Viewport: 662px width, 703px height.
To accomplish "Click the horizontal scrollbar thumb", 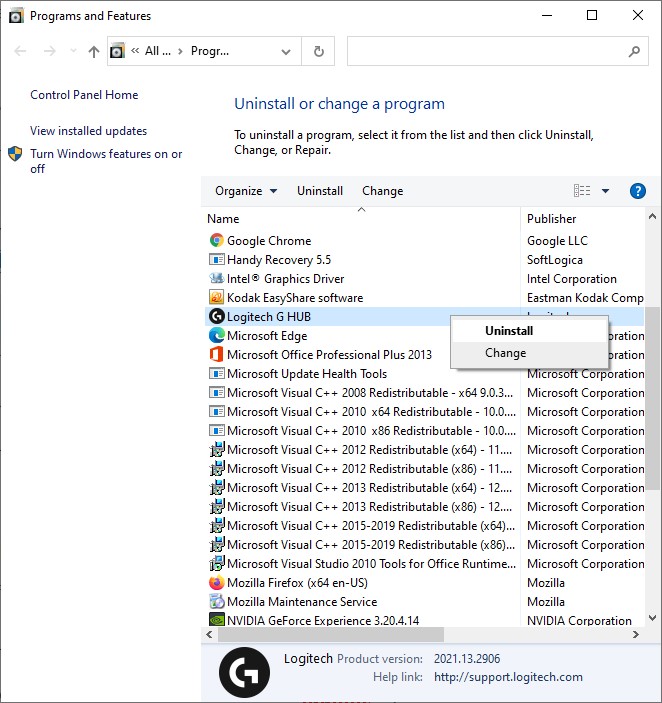I will tap(331, 634).
